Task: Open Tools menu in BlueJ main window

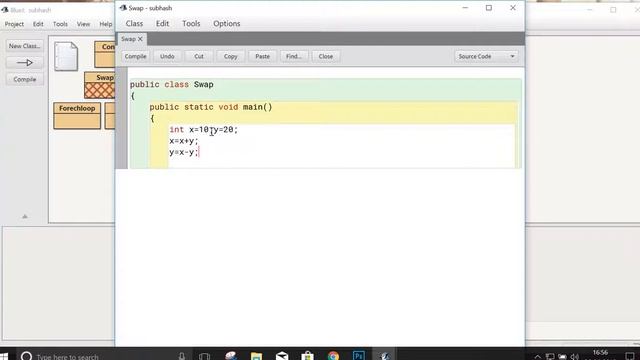Action: tap(60, 24)
